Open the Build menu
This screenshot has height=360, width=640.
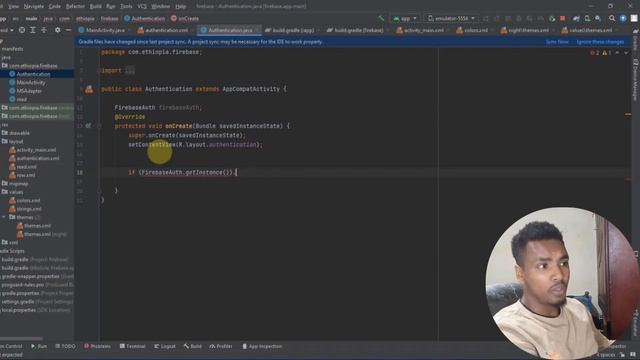point(96,7)
